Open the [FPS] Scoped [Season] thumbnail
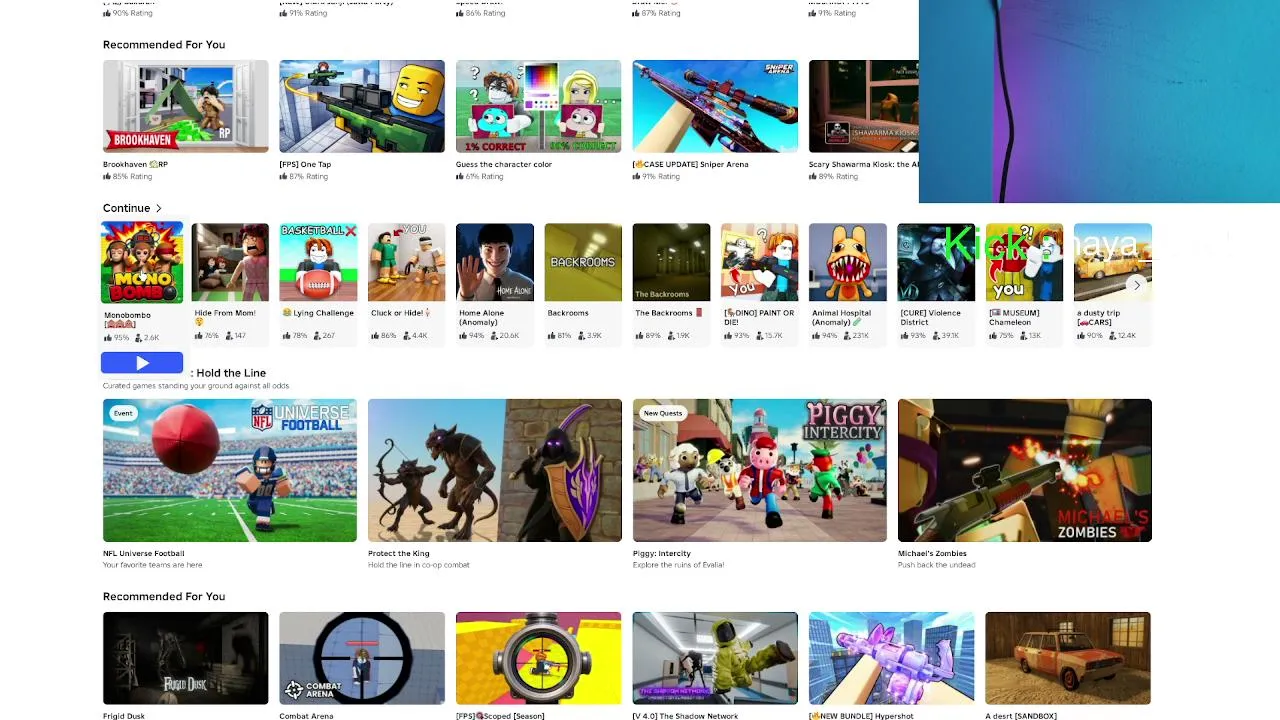This screenshot has height=720, width=1280. pos(538,658)
